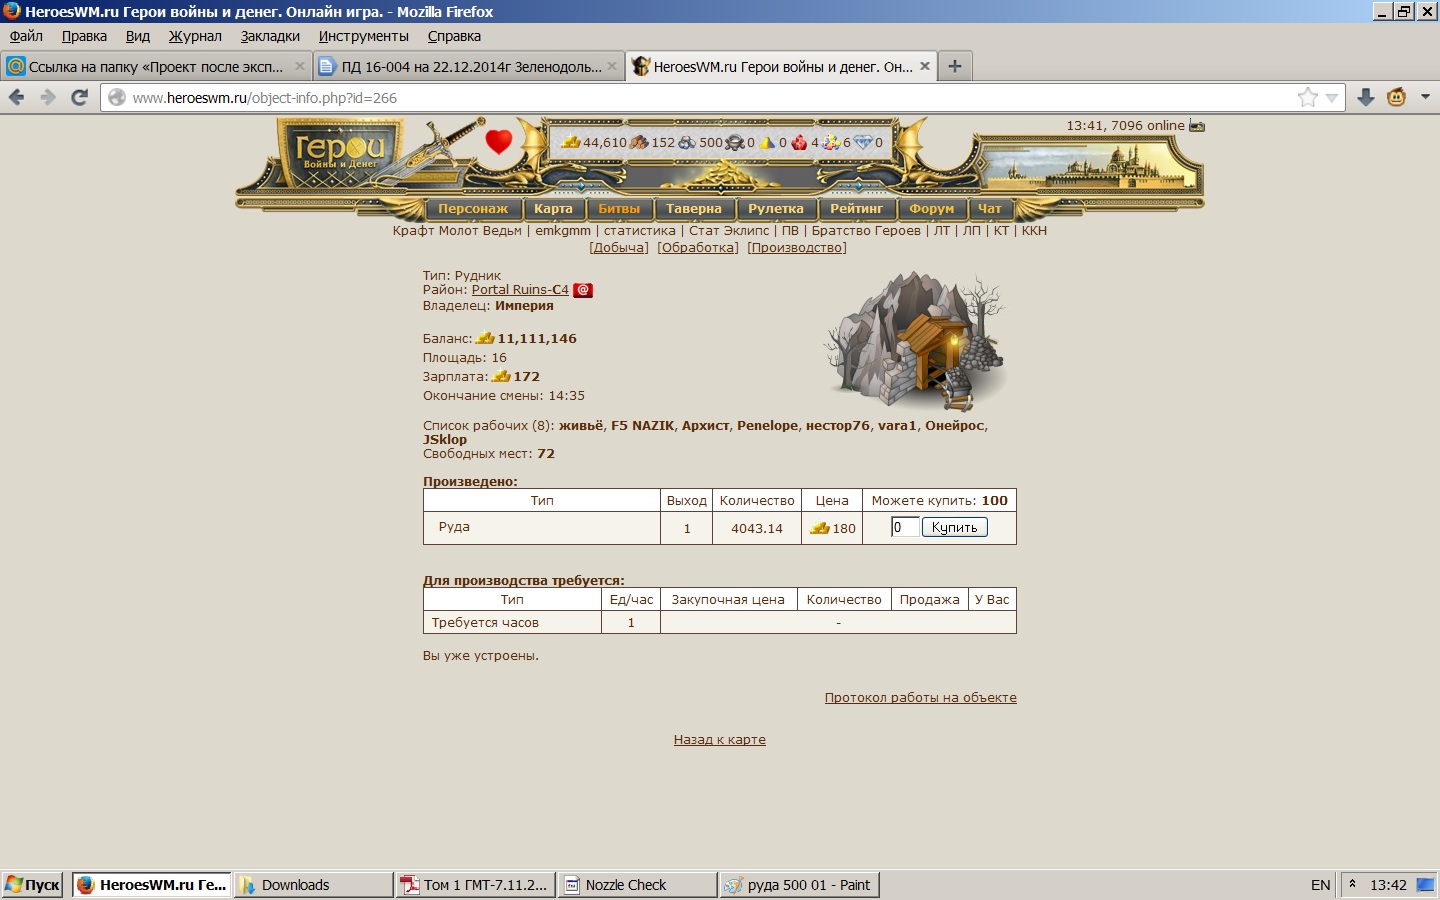Click the diamond resource icon in header

click(x=863, y=142)
